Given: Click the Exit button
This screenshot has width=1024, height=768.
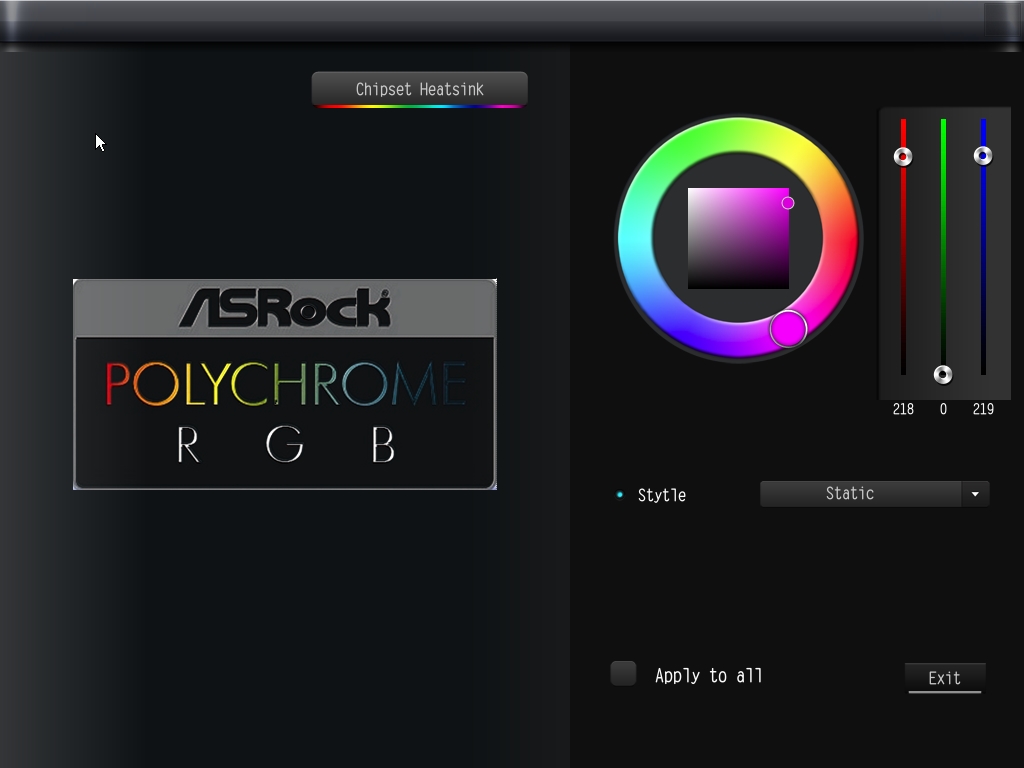Looking at the screenshot, I should (x=944, y=678).
